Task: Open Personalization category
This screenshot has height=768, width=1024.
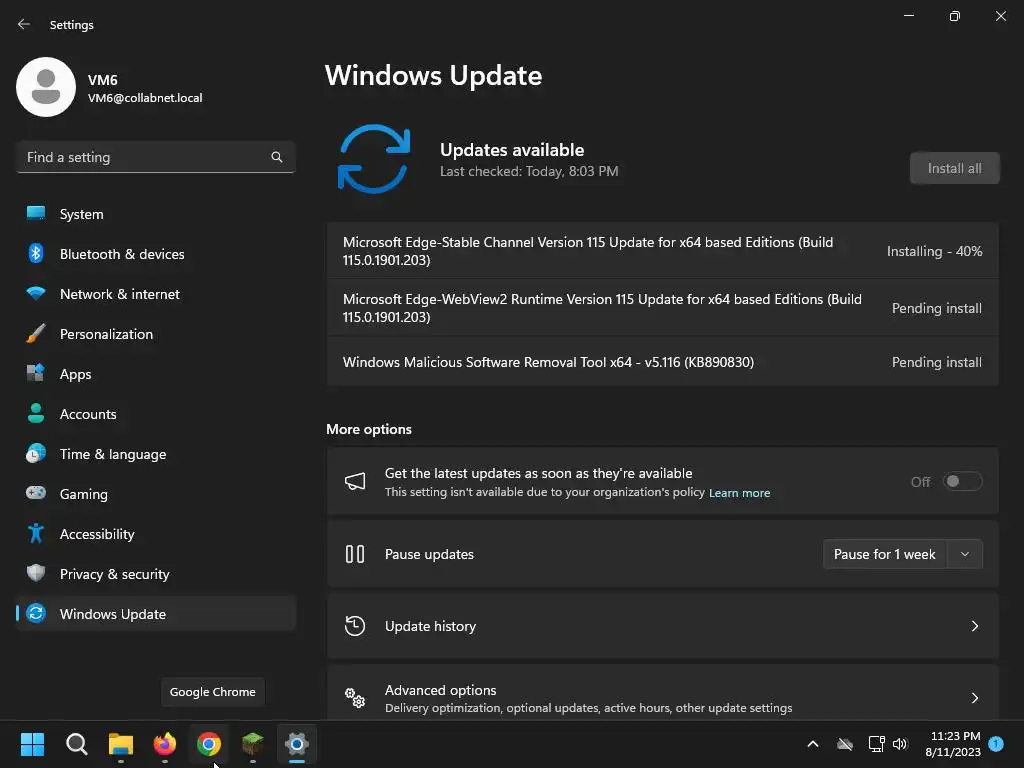Action: coord(155,334)
